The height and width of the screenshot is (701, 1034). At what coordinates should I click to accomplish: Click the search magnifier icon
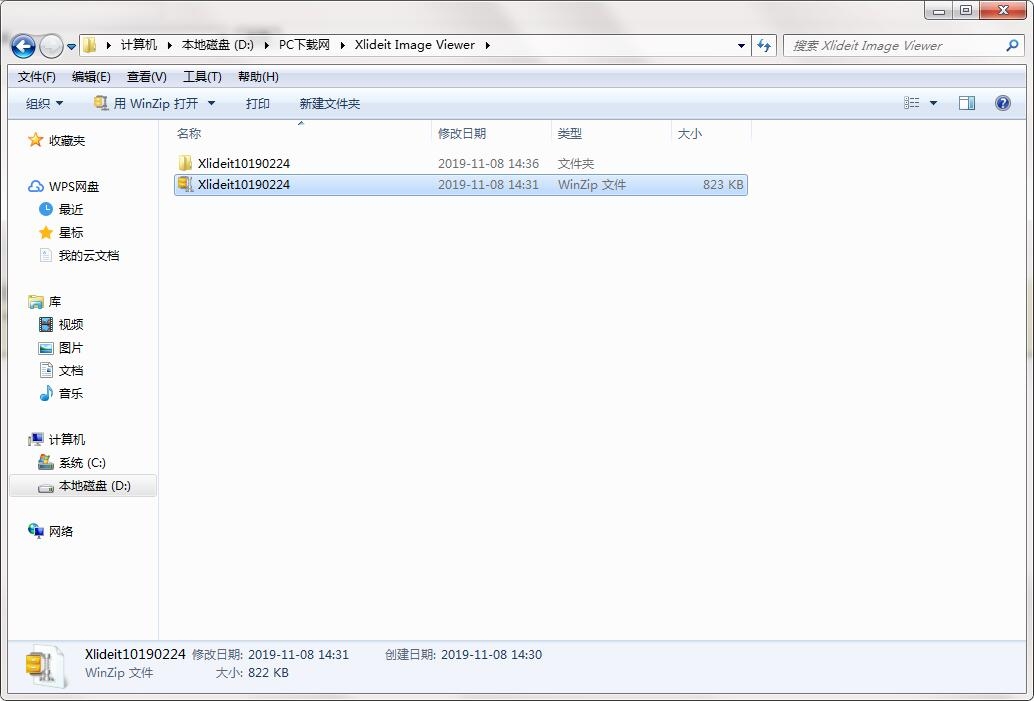coord(1012,46)
